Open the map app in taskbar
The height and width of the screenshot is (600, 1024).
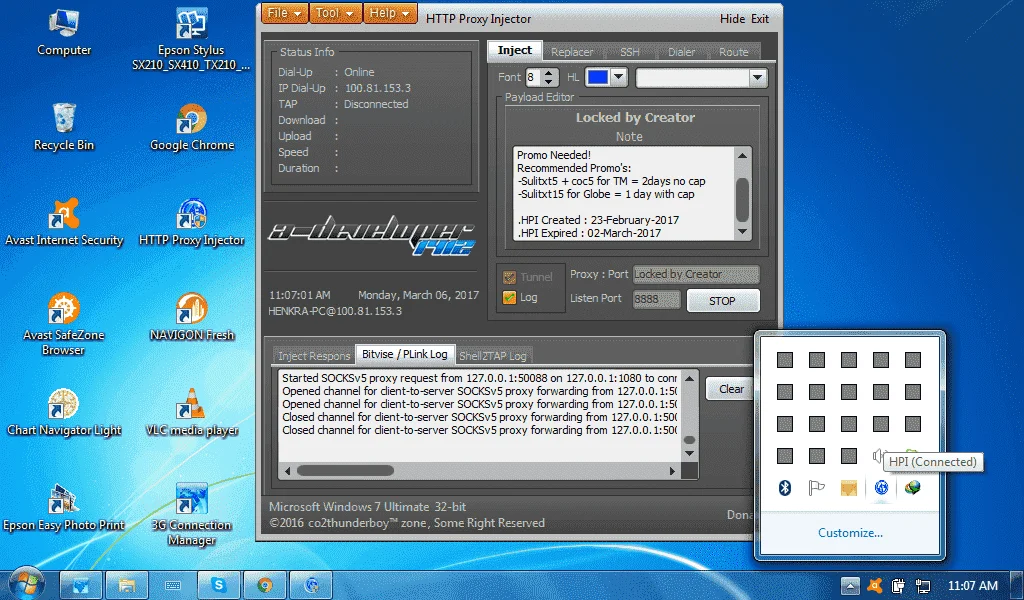(81, 585)
